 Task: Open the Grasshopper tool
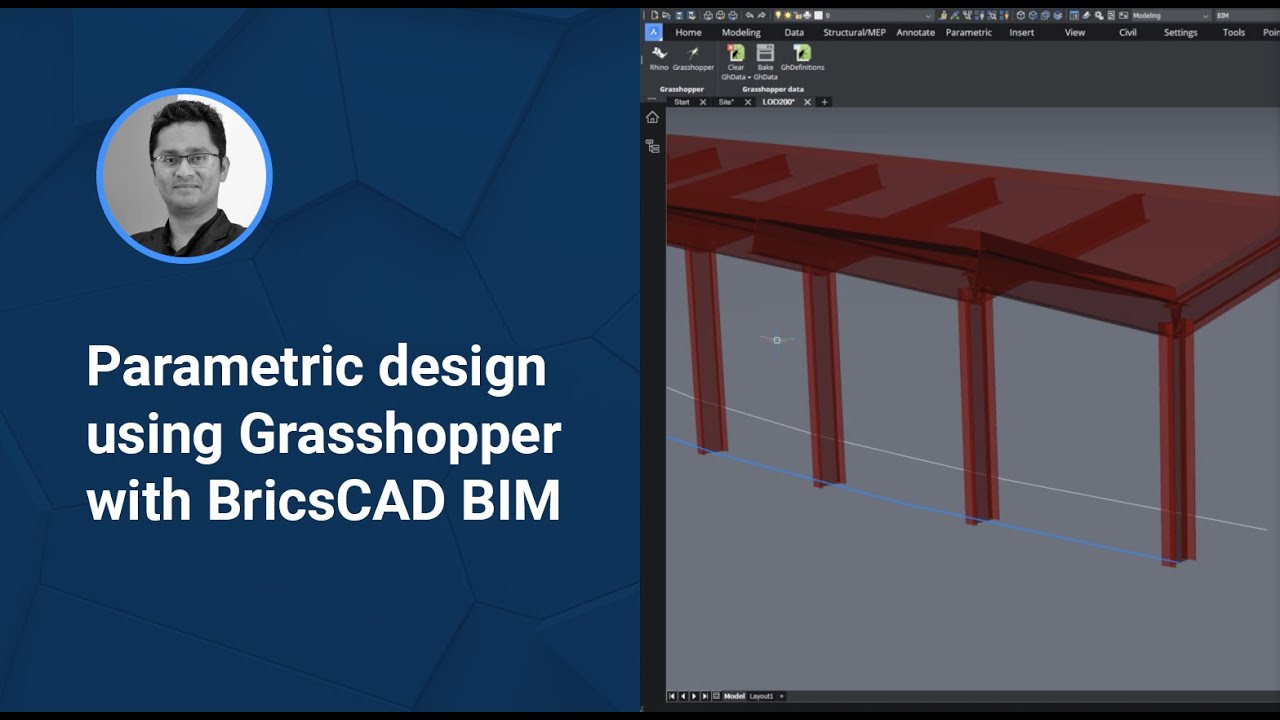pyautogui.click(x=693, y=57)
